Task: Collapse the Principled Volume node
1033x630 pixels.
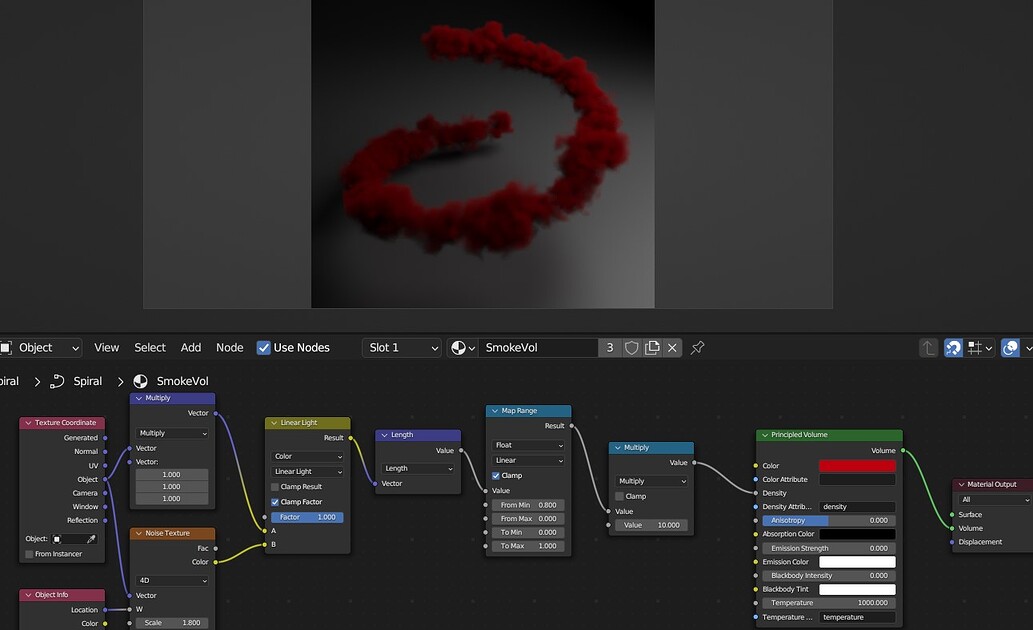Action: pyautogui.click(x=765, y=435)
